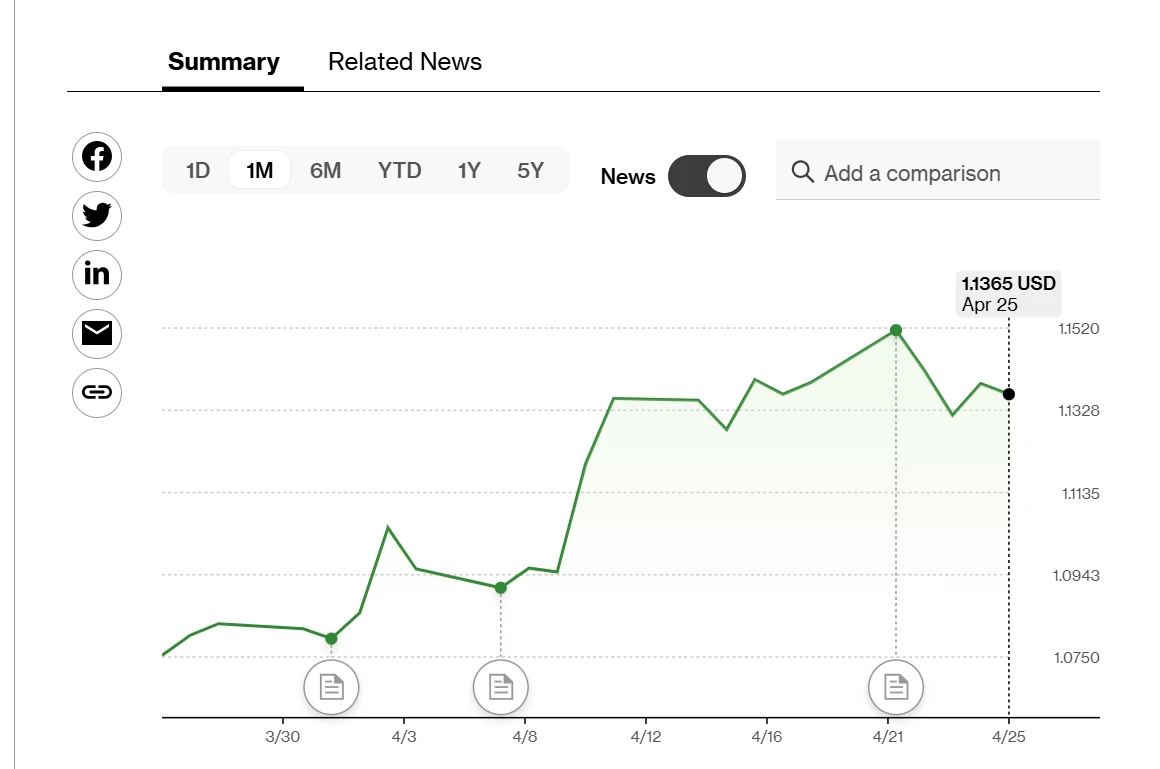The width and height of the screenshot is (1160, 769).
Task: Click the magnifier icon in comparison search
Action: click(x=803, y=172)
